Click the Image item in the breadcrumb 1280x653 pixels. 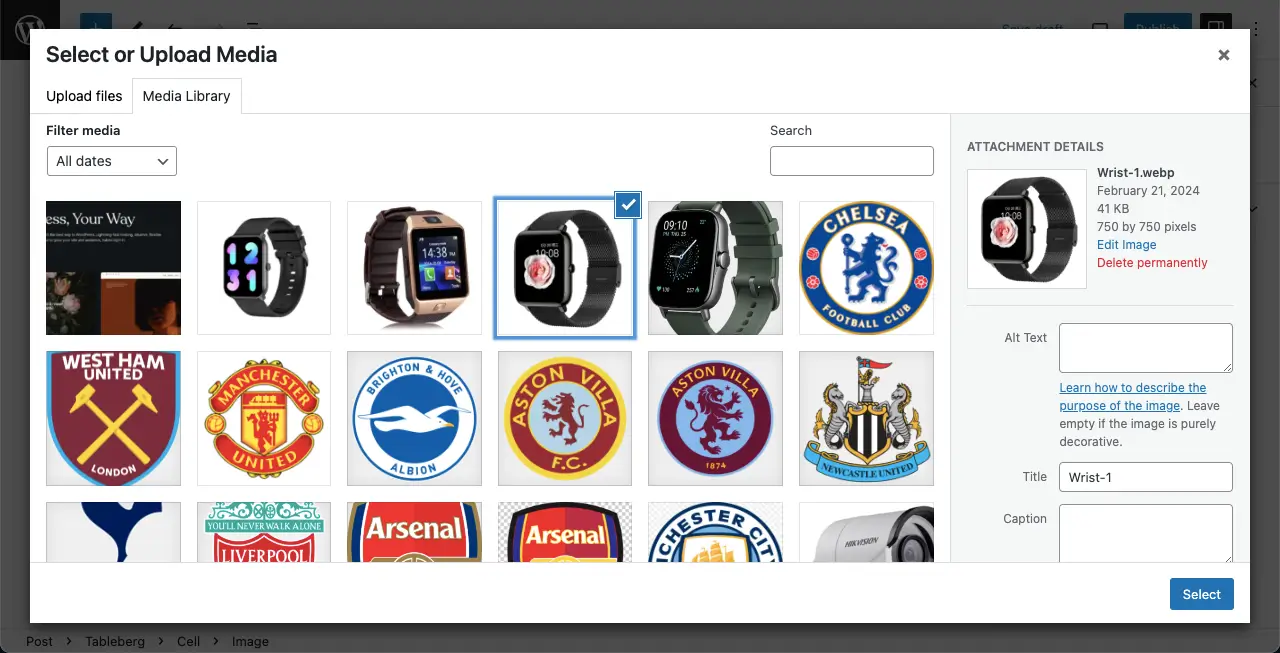click(x=250, y=642)
